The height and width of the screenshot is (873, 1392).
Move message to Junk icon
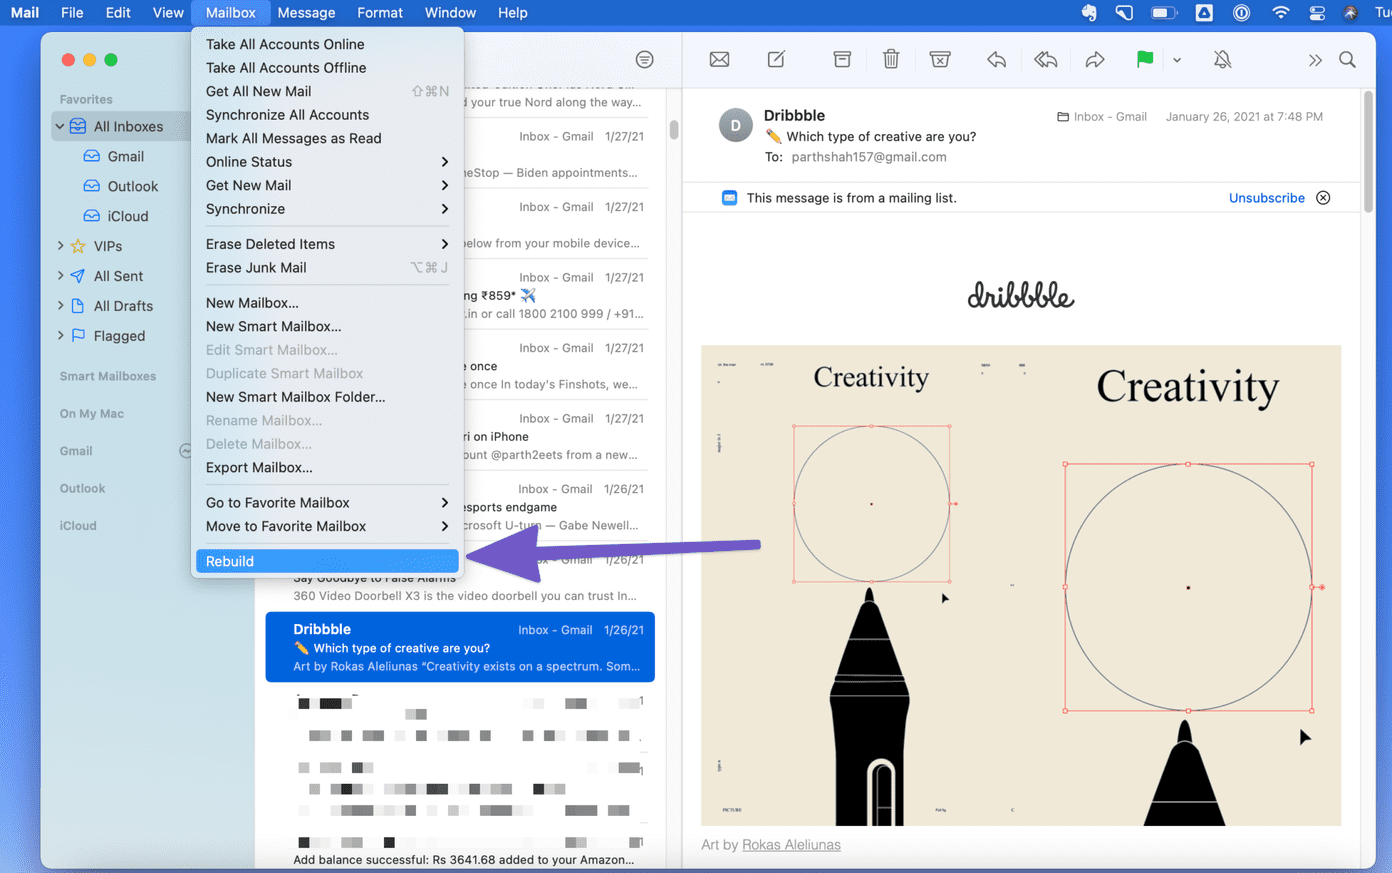(940, 60)
